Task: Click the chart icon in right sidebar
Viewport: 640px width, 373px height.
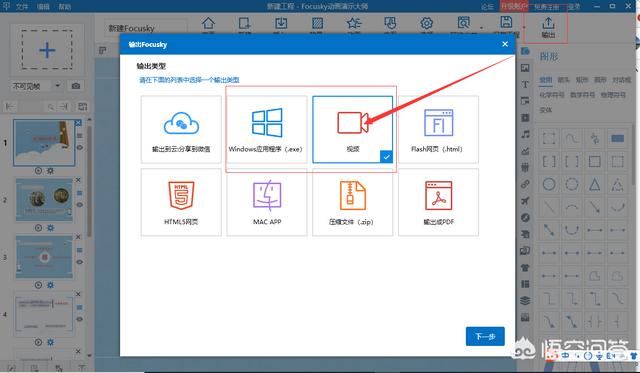Action: pyautogui.click(x=525, y=151)
